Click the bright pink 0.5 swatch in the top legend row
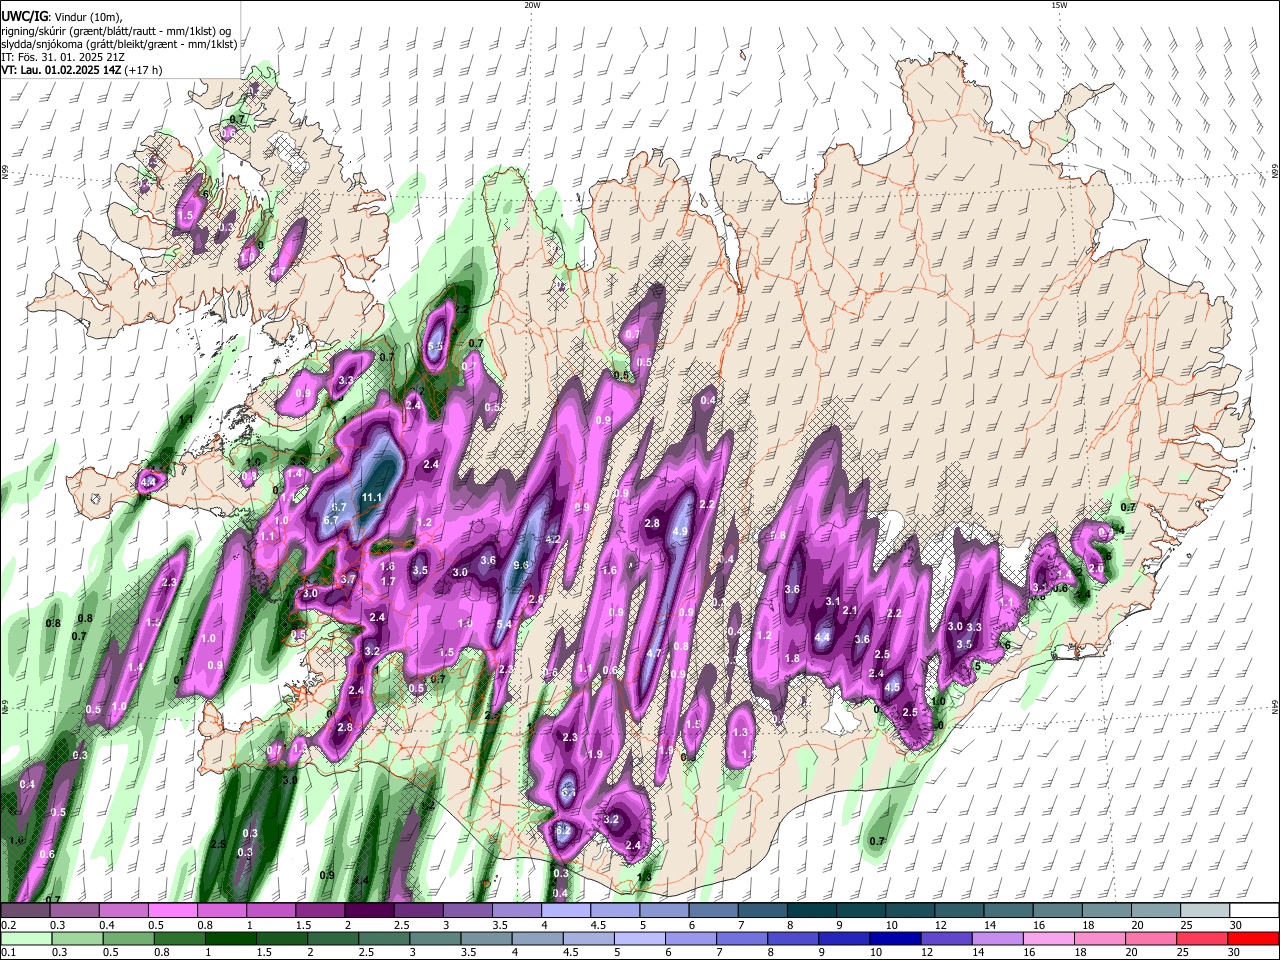Screen dimensions: 1280x960 173,911
